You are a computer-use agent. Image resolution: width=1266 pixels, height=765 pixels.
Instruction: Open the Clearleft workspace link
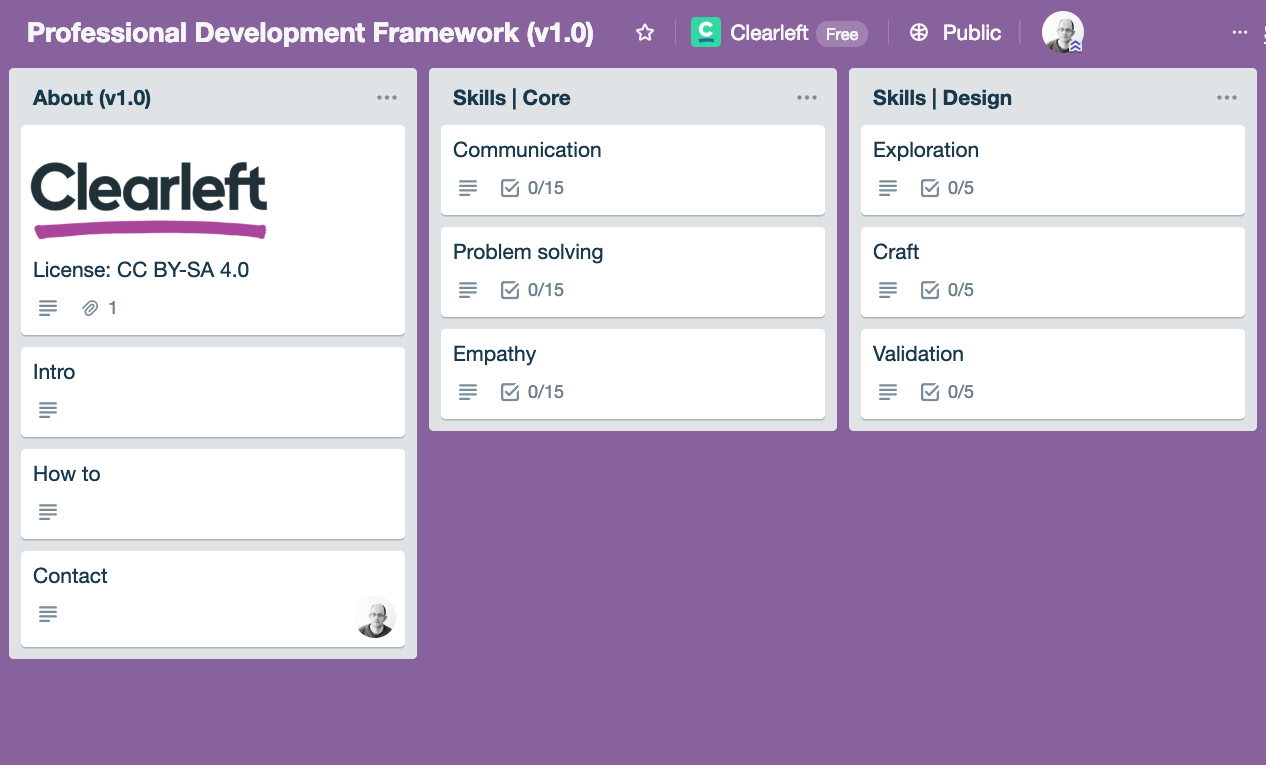click(x=769, y=33)
